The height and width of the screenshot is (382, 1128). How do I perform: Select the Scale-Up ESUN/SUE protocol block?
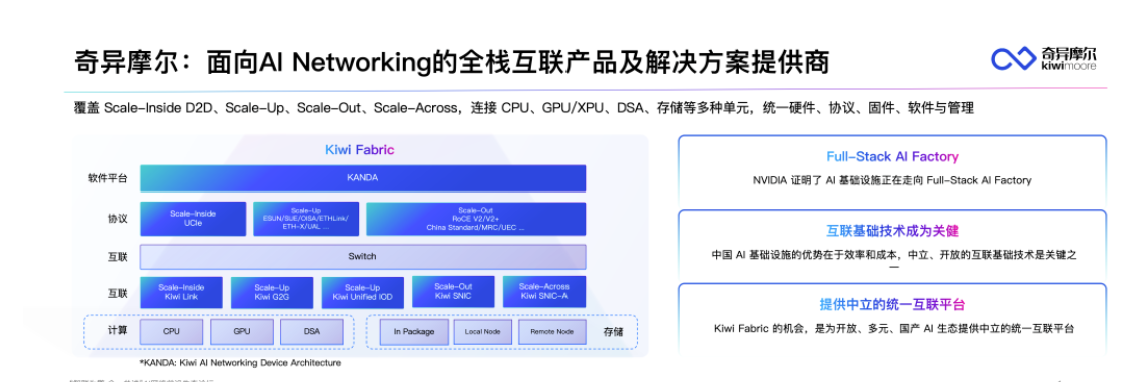click(x=306, y=219)
